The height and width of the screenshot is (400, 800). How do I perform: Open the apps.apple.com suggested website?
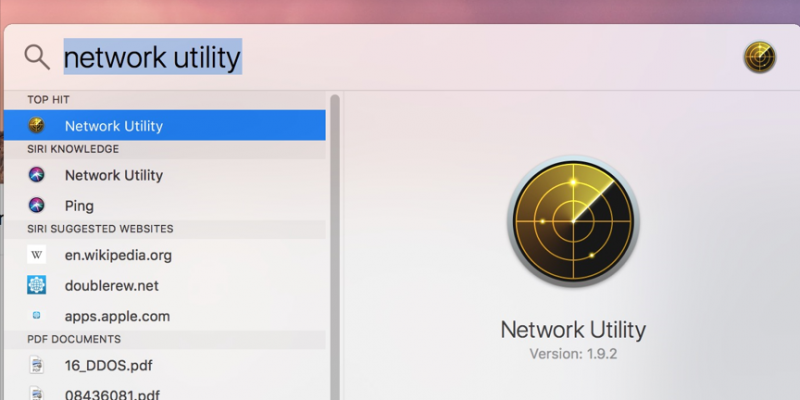(x=165, y=316)
